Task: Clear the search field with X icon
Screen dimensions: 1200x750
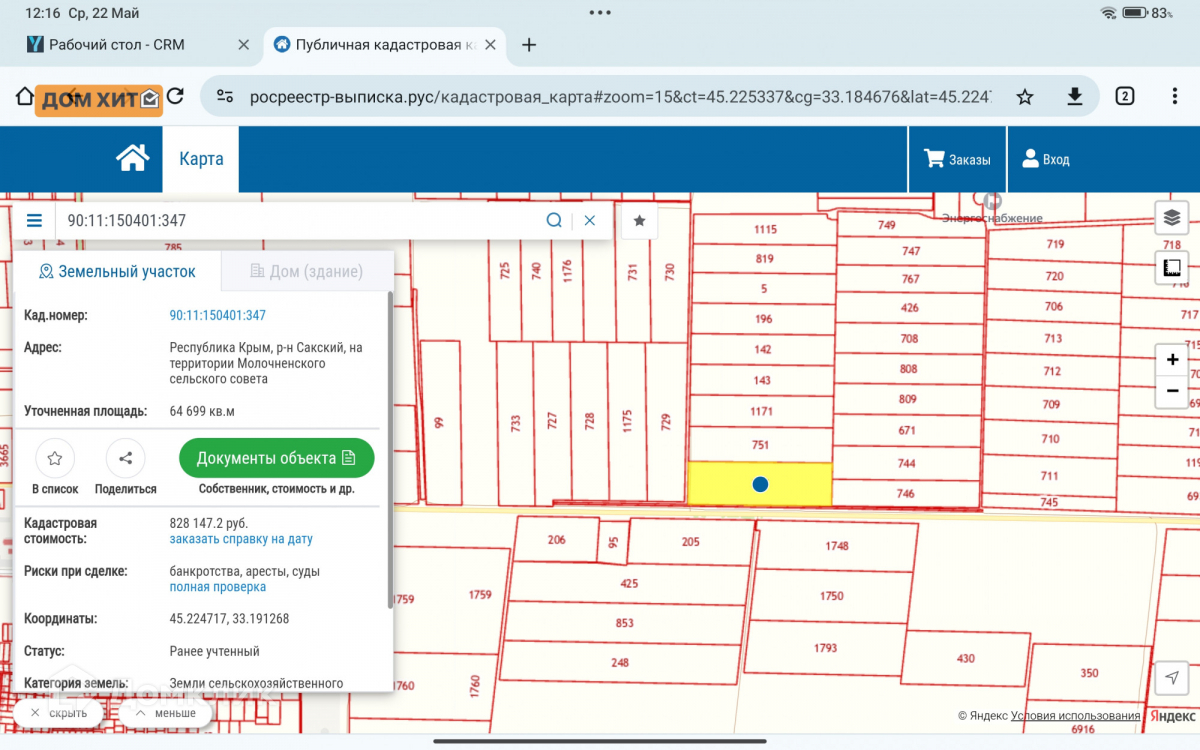Action: click(590, 221)
